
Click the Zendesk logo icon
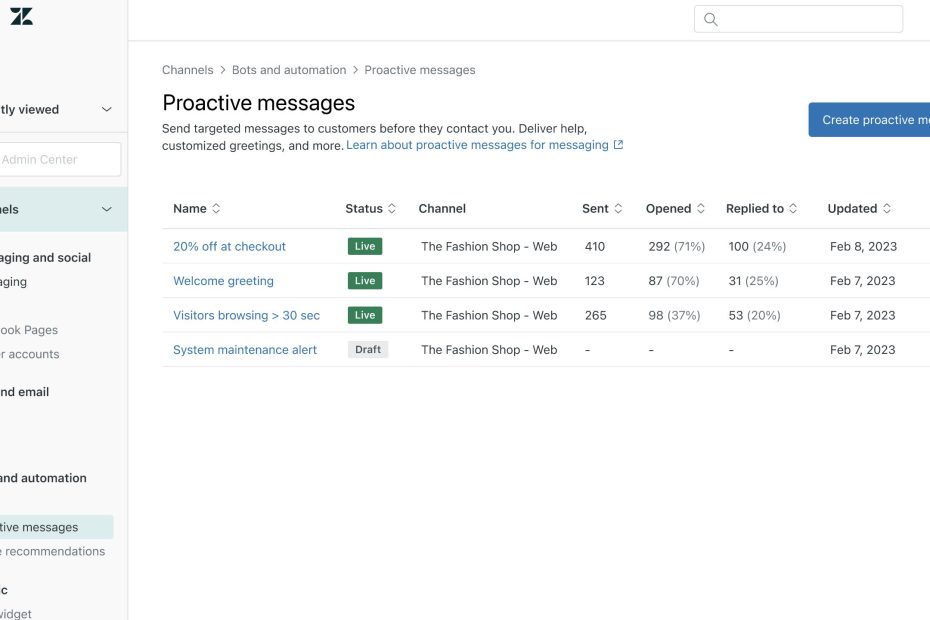click(21, 16)
